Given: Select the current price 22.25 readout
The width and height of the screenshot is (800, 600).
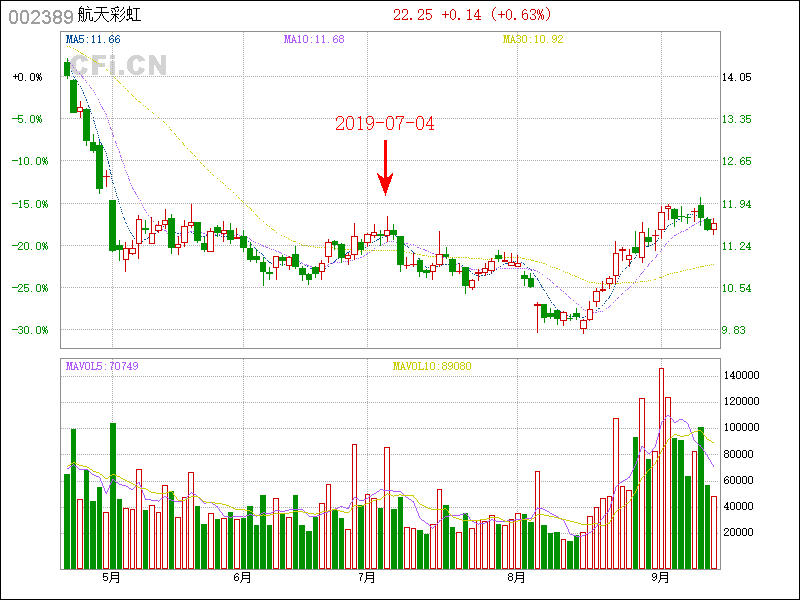Looking at the screenshot, I should [413, 15].
